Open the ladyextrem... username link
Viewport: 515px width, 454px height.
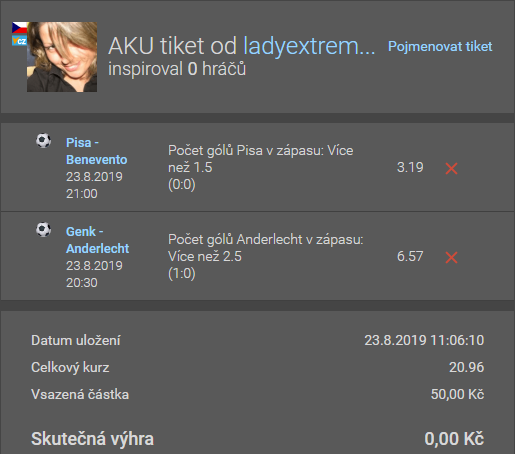[309, 46]
